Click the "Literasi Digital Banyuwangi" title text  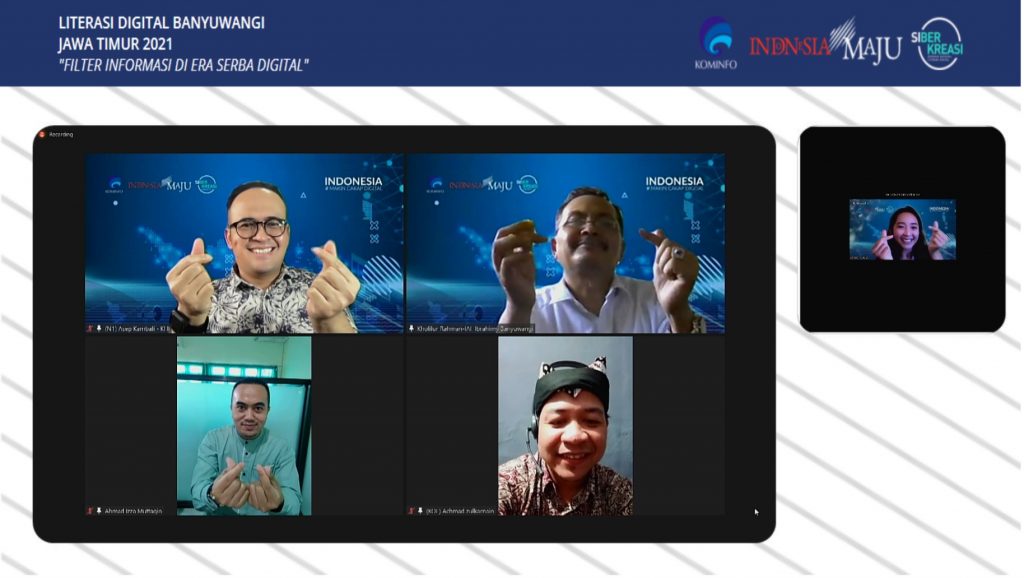pyautogui.click(x=160, y=22)
